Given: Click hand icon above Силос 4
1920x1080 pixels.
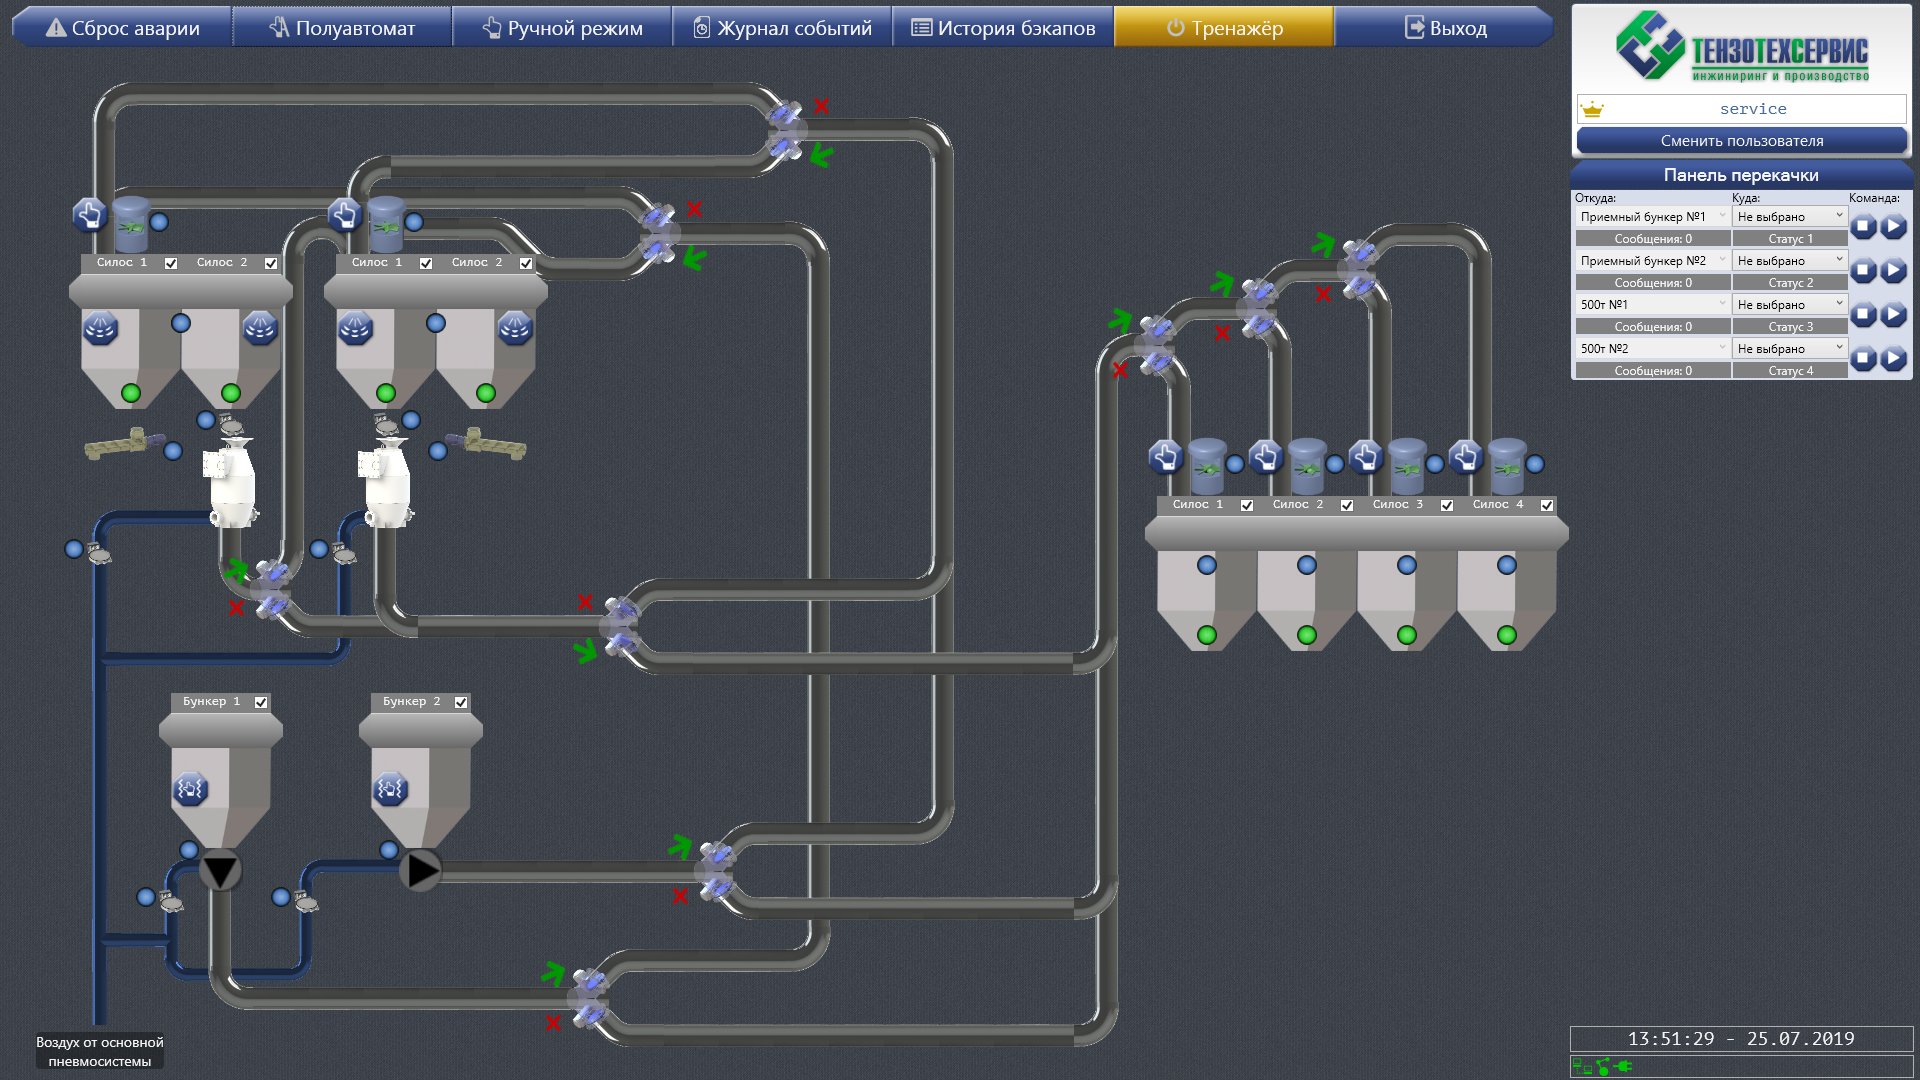Looking at the screenshot, I should pos(1465,457).
